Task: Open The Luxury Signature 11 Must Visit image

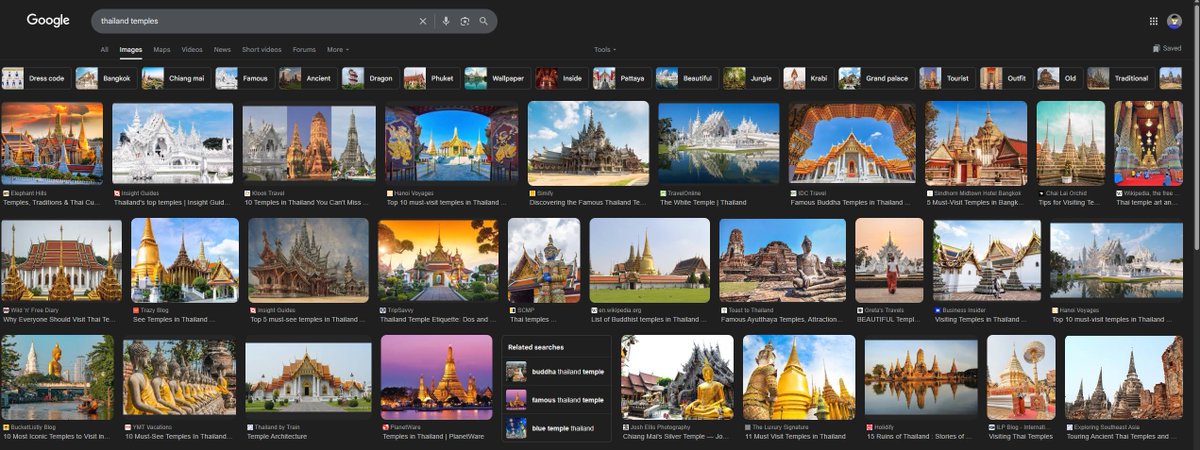Action: tap(800, 378)
